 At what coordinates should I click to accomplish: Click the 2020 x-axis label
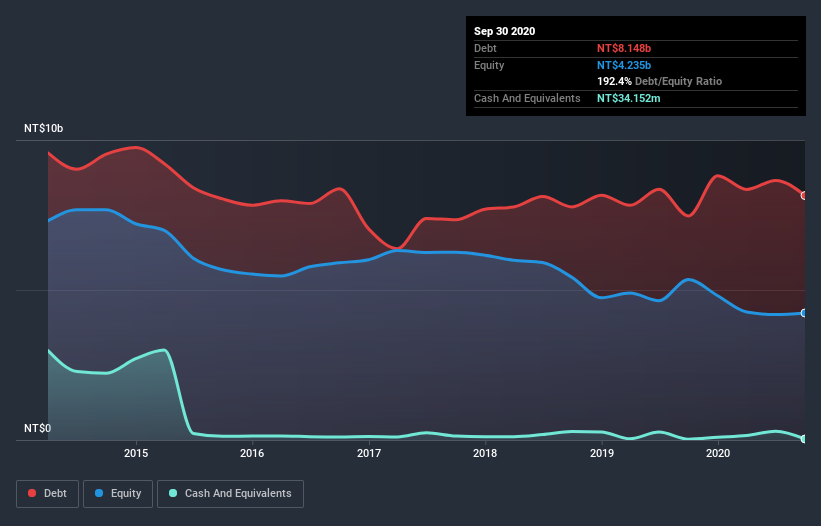click(x=718, y=453)
